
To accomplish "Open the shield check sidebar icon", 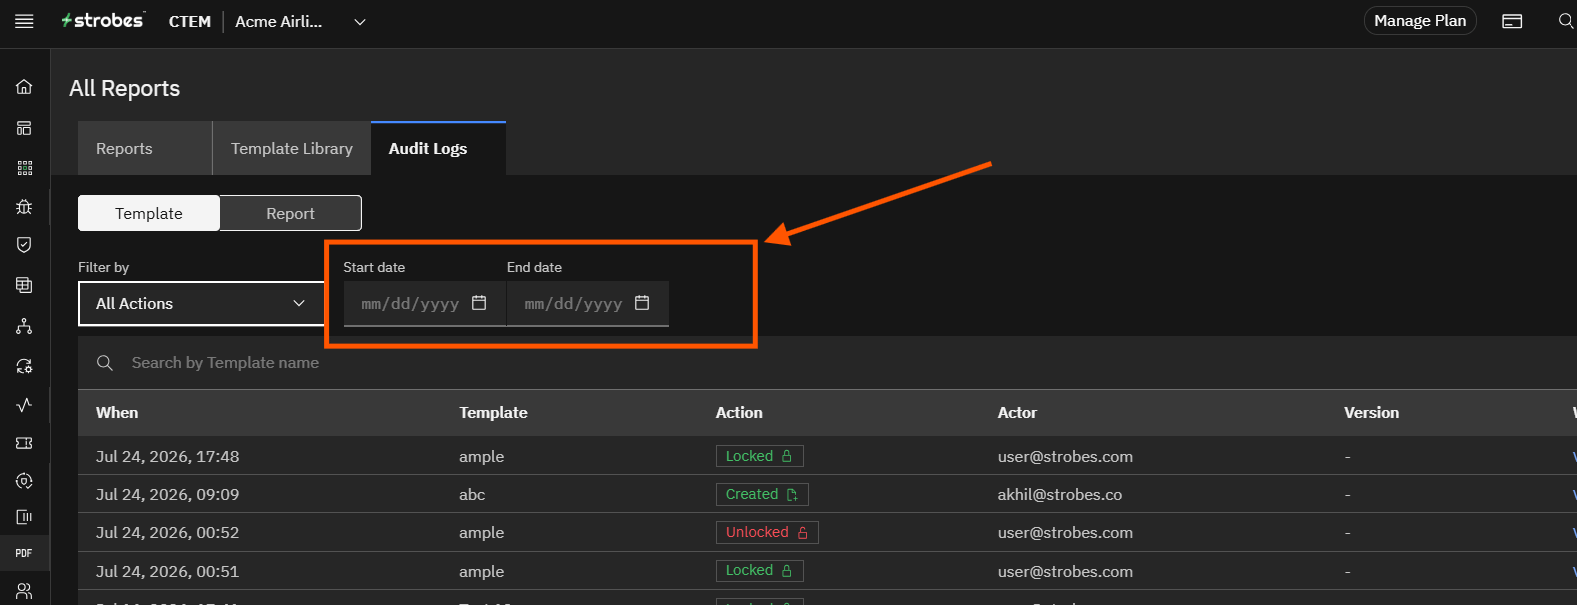I will pos(24,245).
